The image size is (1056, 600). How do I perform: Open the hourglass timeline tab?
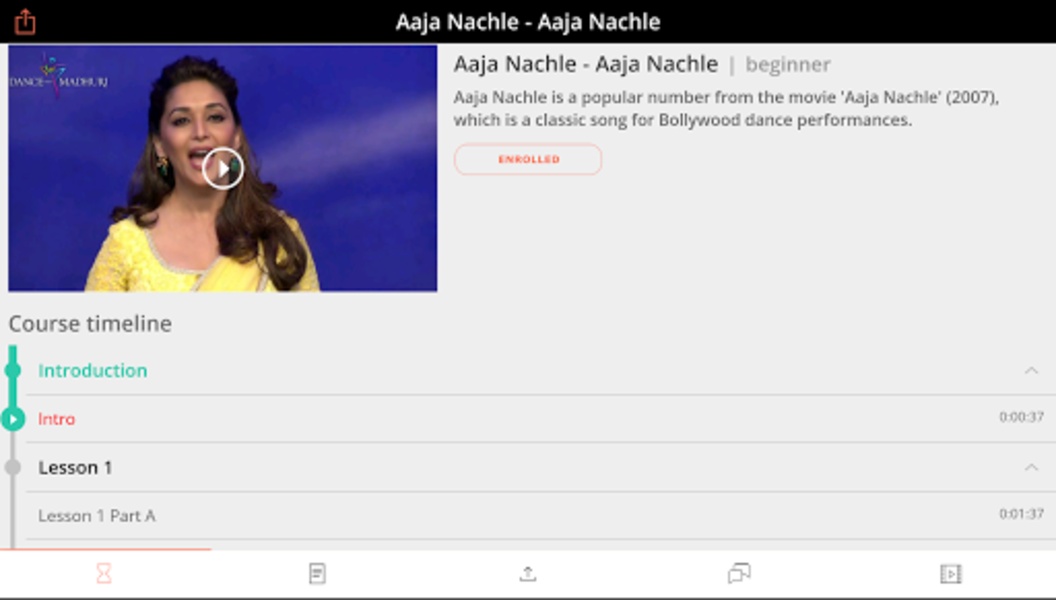coord(104,574)
